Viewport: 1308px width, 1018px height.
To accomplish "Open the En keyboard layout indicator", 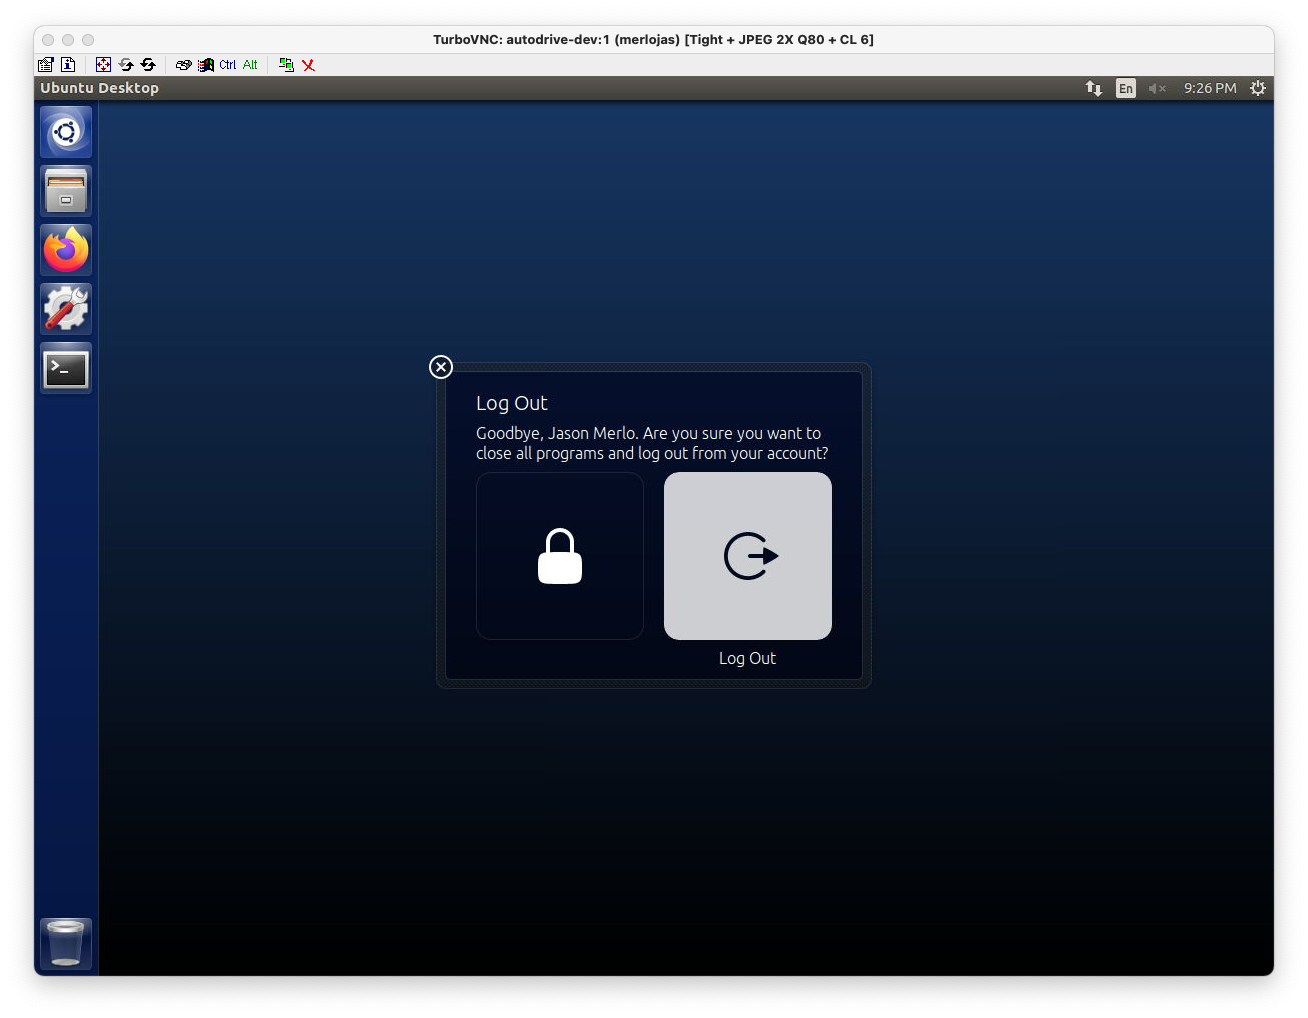I will click(x=1126, y=88).
